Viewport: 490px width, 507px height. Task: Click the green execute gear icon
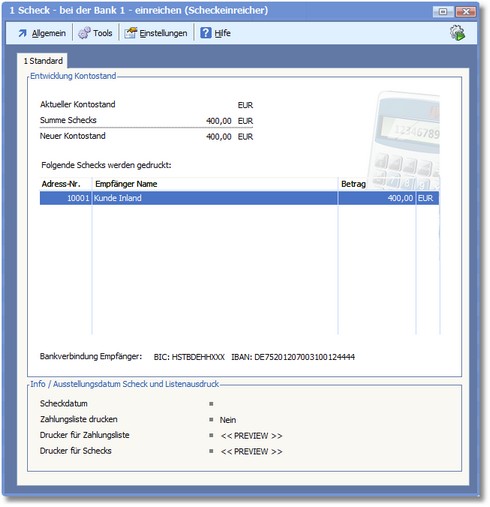pyautogui.click(x=457, y=33)
